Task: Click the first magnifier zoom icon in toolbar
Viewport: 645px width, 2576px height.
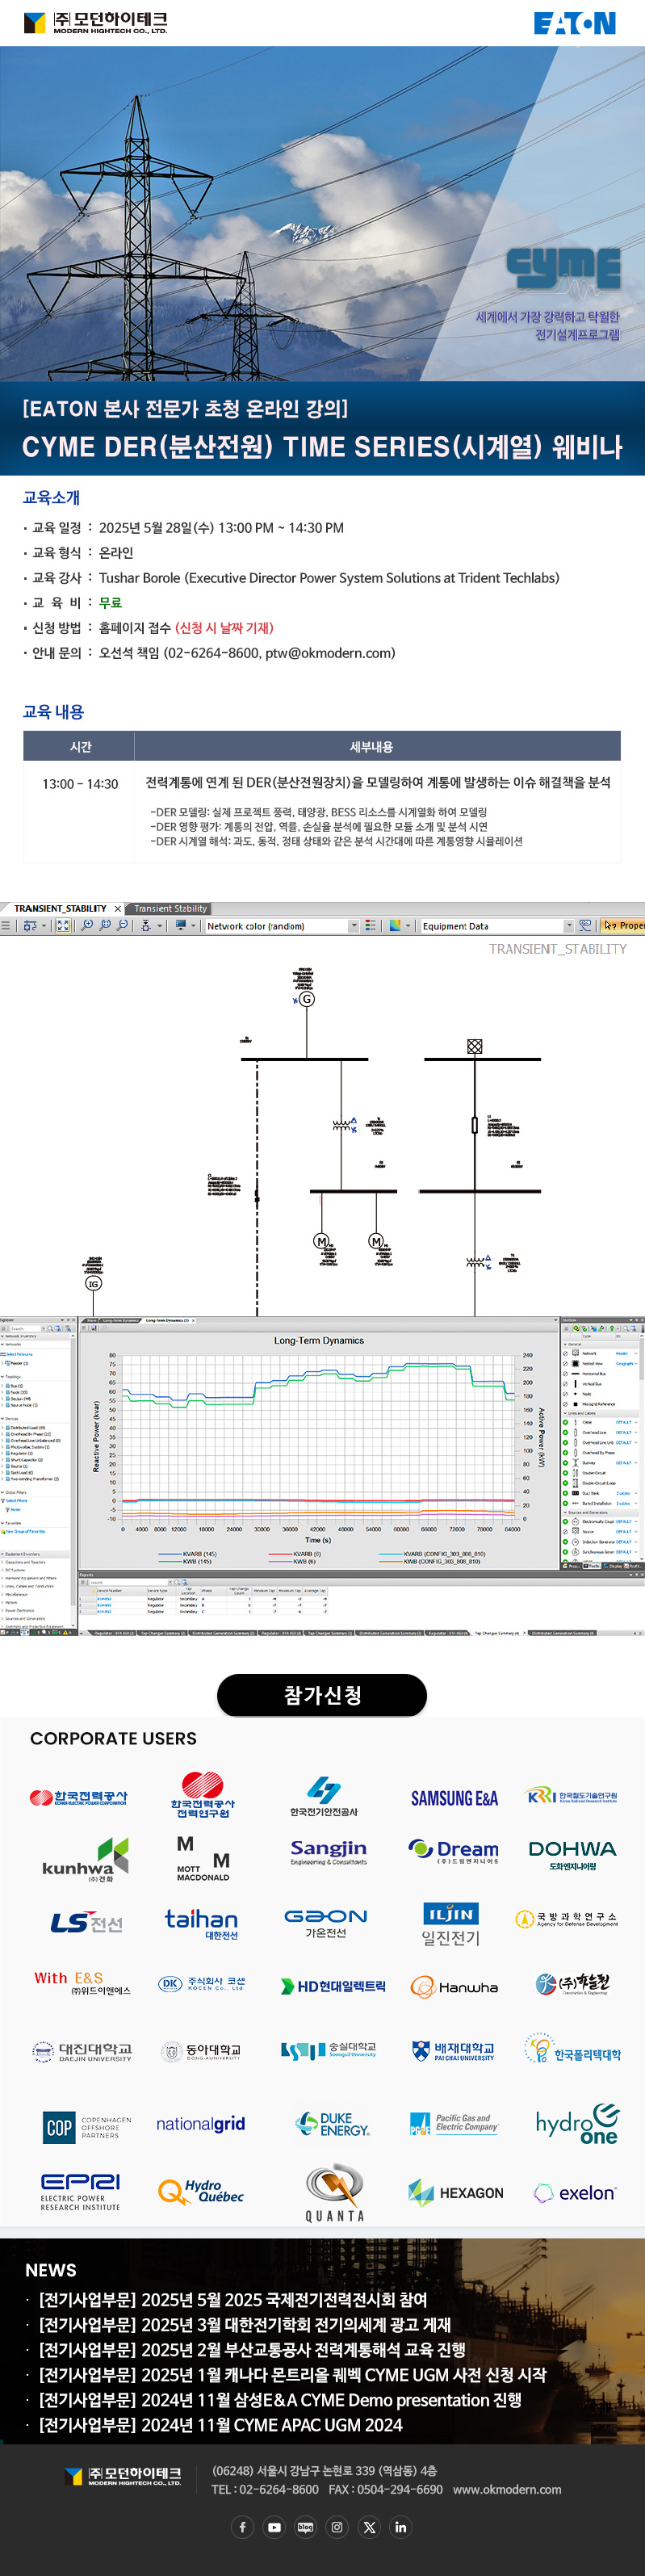Action: click(87, 926)
